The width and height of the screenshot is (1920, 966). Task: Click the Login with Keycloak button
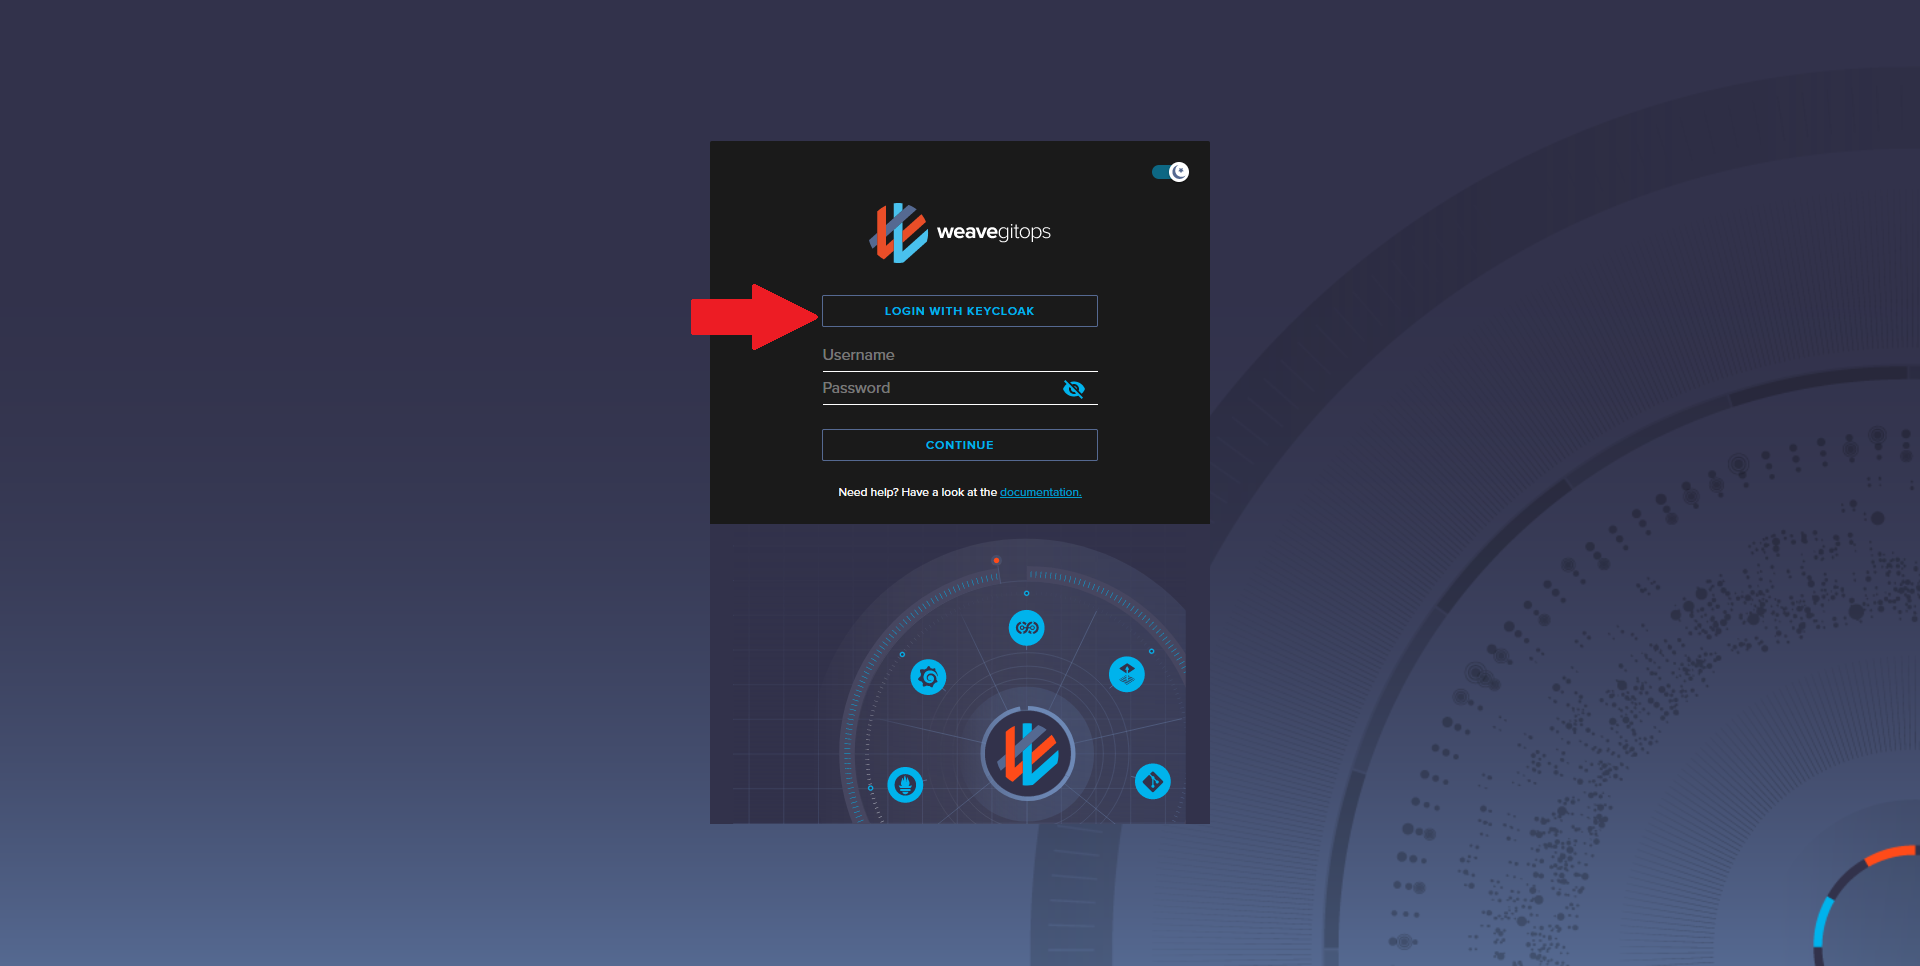(959, 311)
